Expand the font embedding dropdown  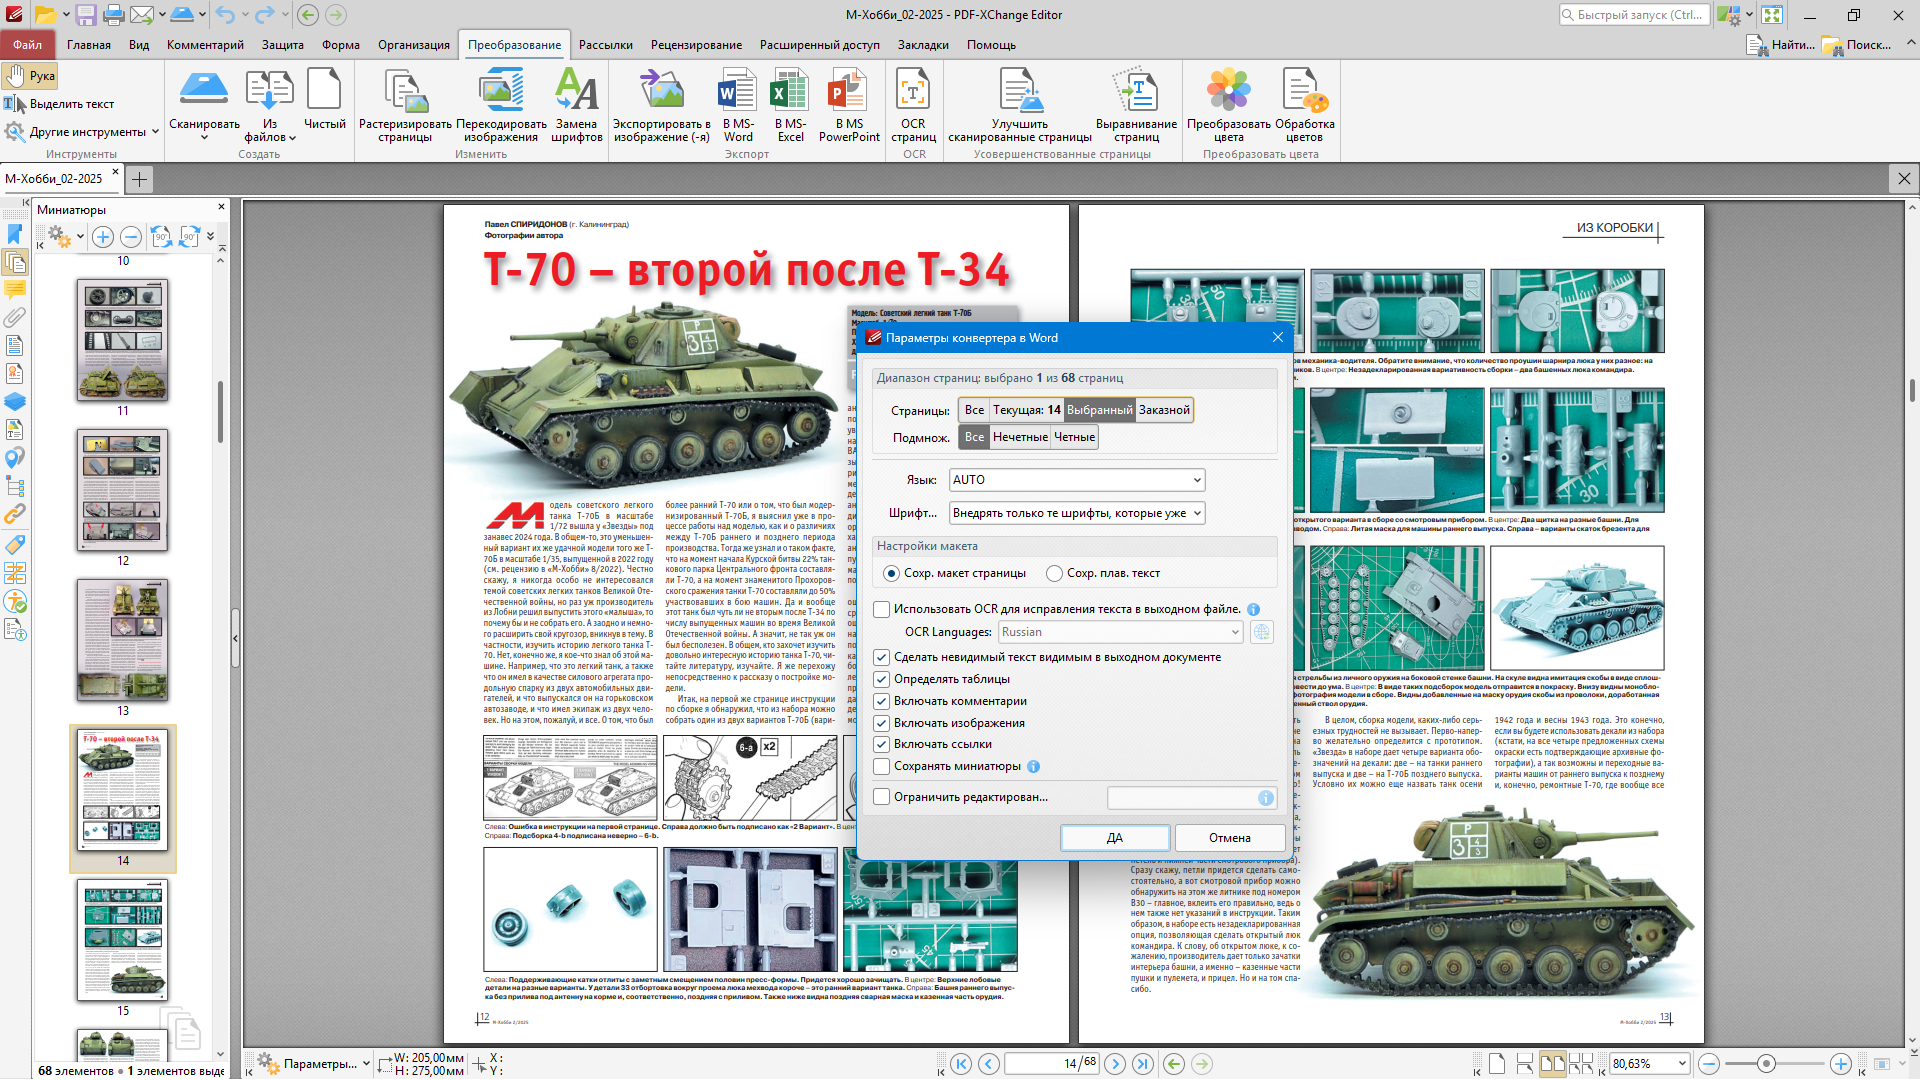point(1197,513)
